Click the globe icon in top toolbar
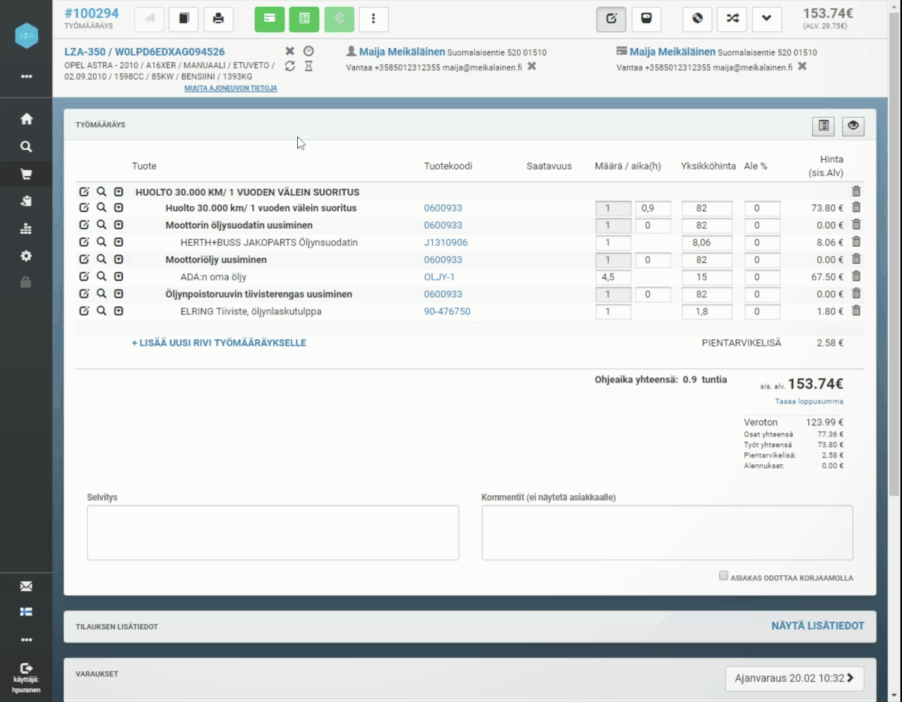Viewport: 902px width, 702px height. 697,18
